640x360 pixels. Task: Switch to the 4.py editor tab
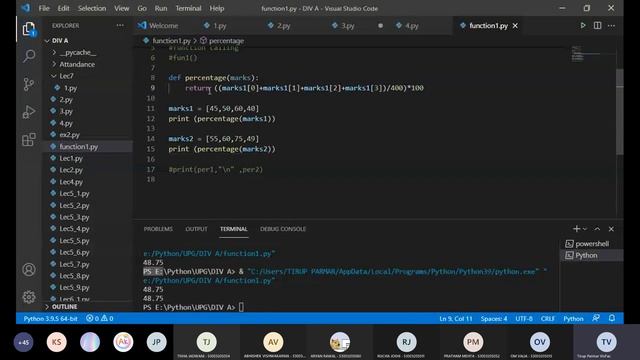[x=412, y=25]
